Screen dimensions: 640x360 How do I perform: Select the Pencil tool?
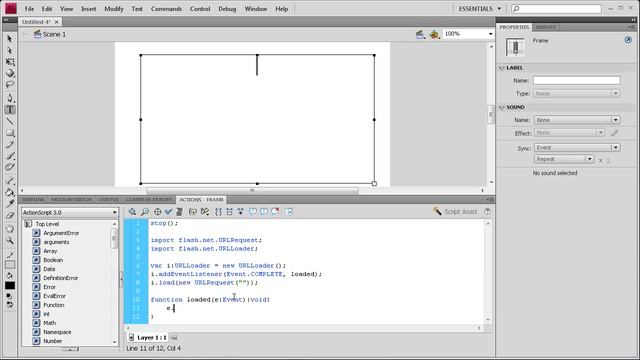click(x=10, y=144)
